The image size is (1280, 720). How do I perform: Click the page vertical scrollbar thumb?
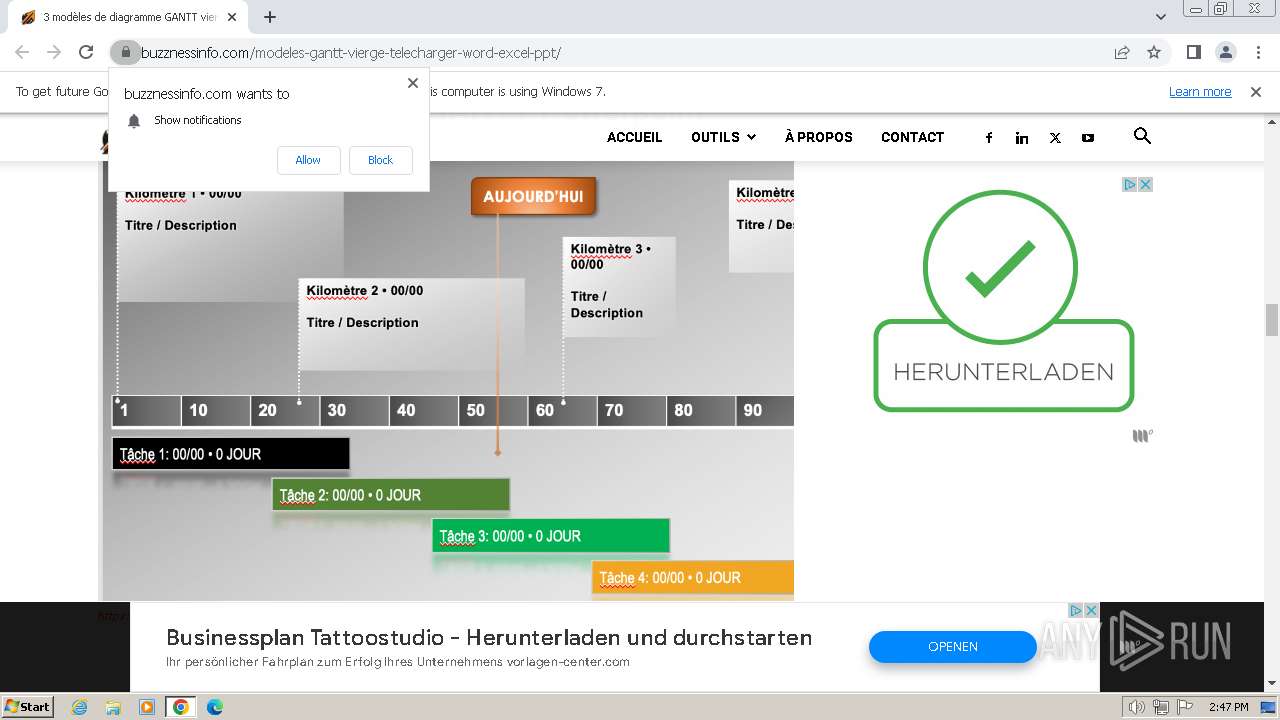click(1272, 320)
